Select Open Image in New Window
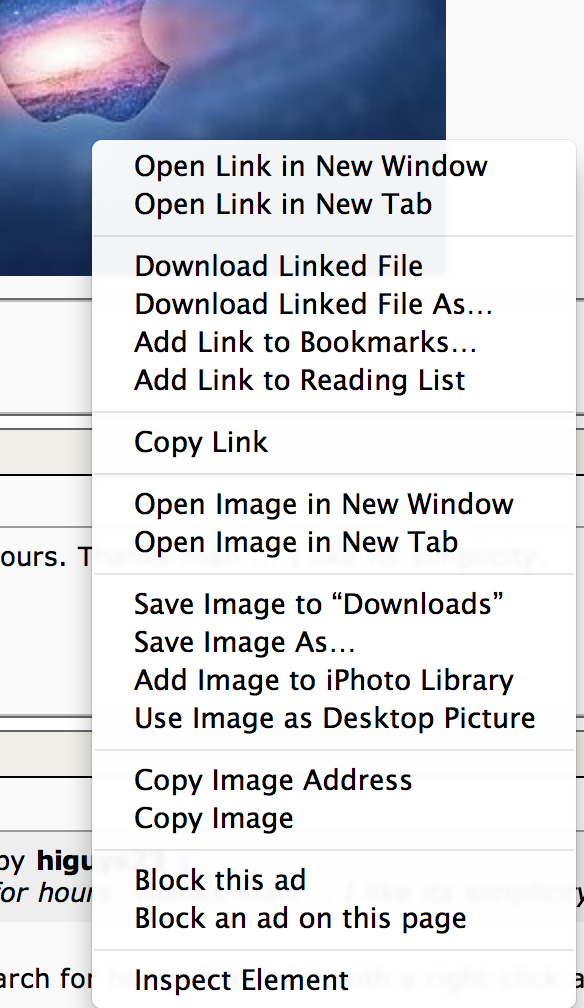Image resolution: width=584 pixels, height=1008 pixels. (334, 504)
